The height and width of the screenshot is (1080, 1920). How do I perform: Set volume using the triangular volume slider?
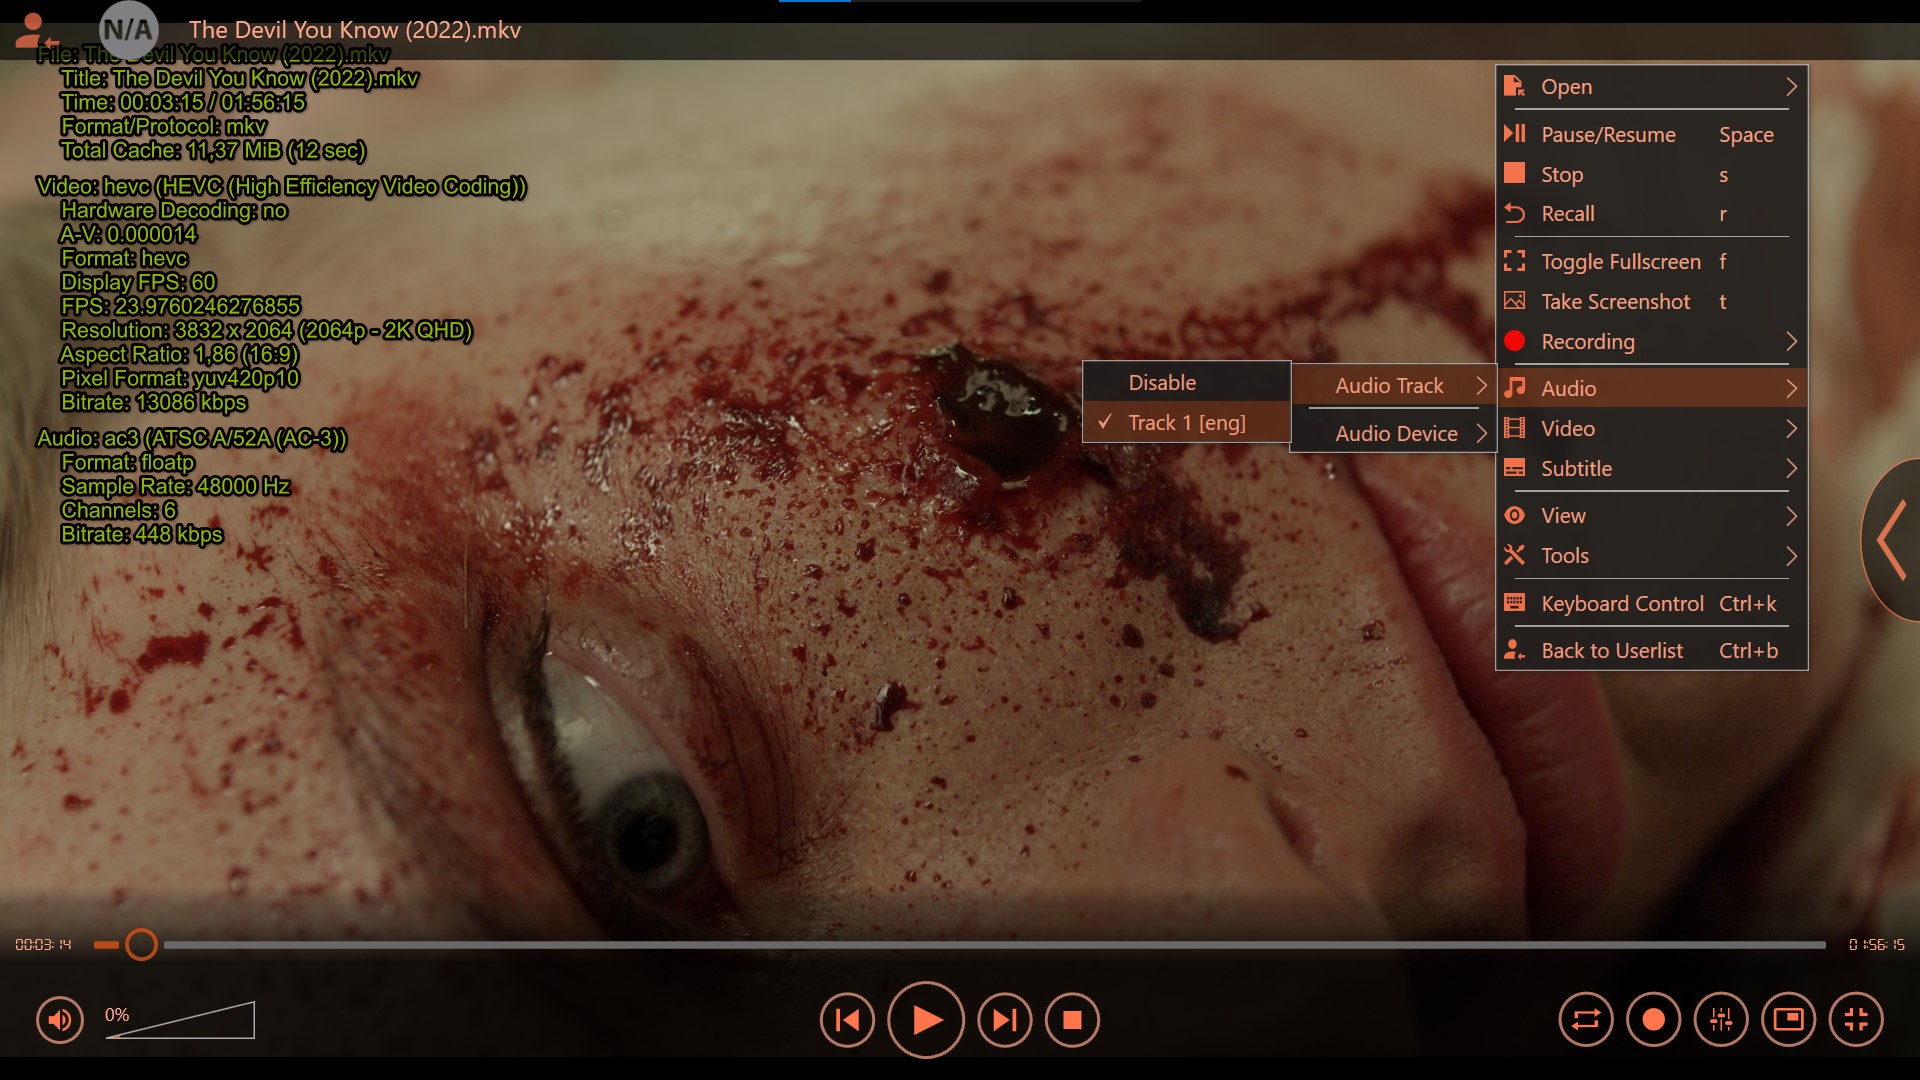click(180, 1020)
